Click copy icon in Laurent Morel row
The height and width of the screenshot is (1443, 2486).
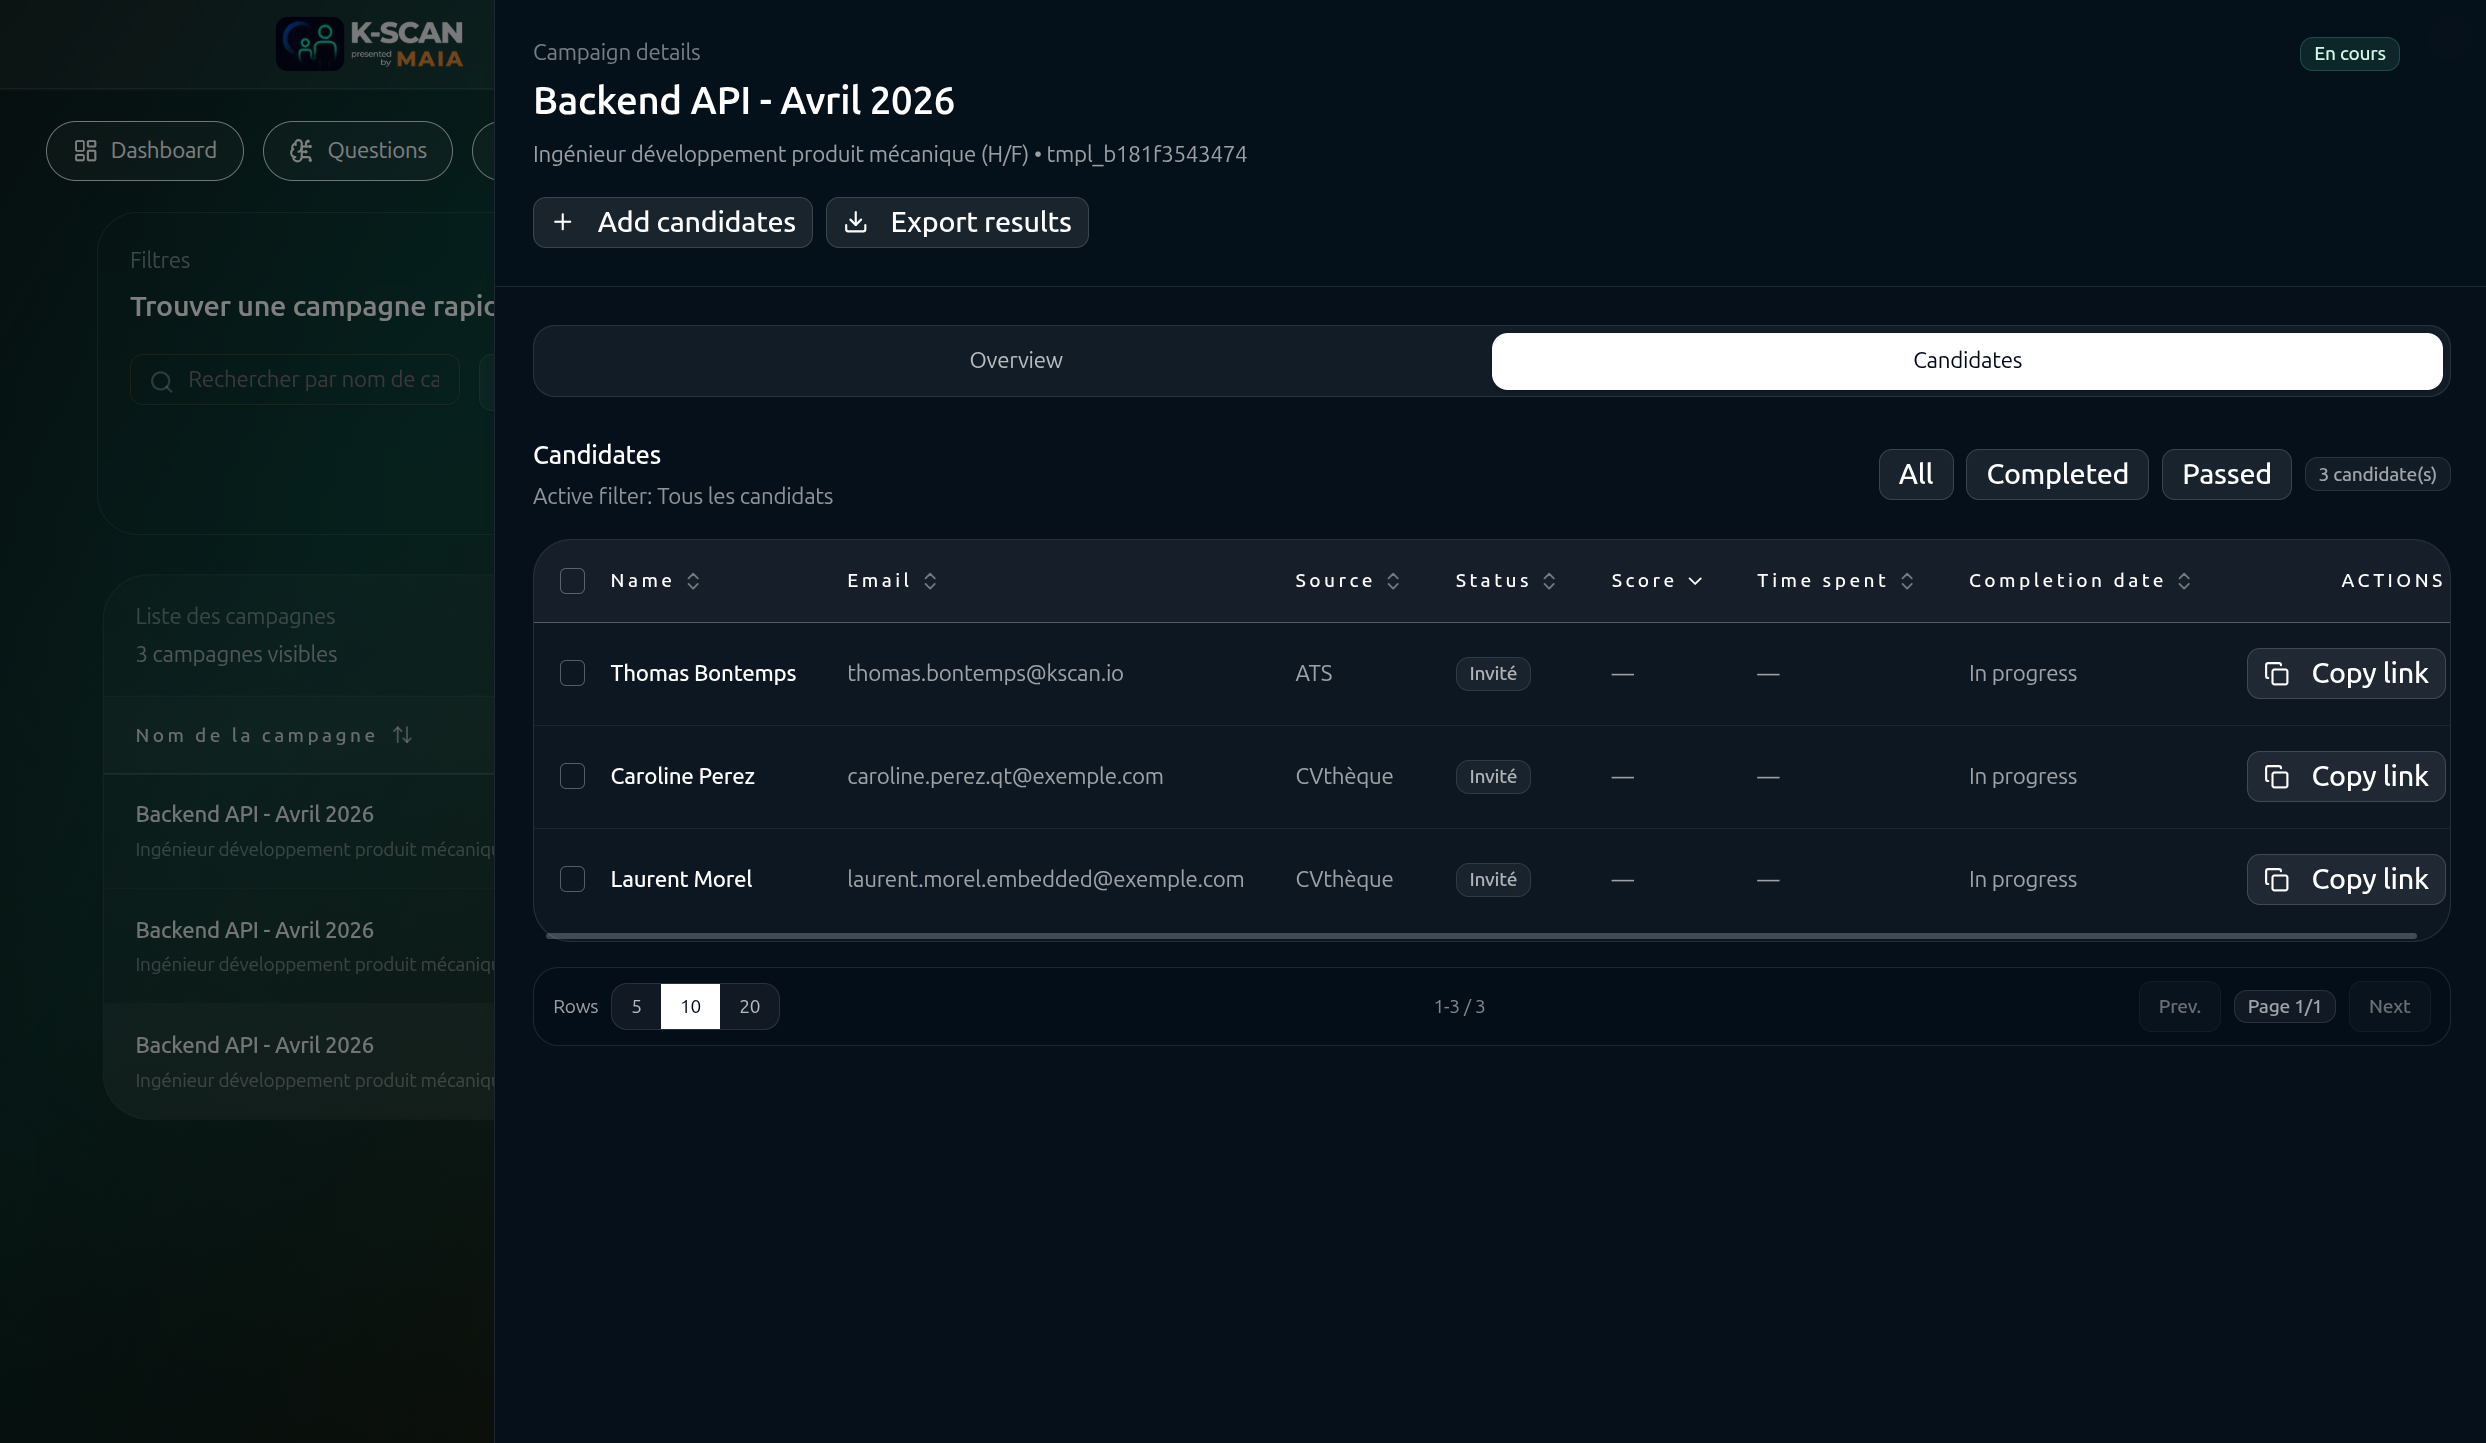point(2277,880)
